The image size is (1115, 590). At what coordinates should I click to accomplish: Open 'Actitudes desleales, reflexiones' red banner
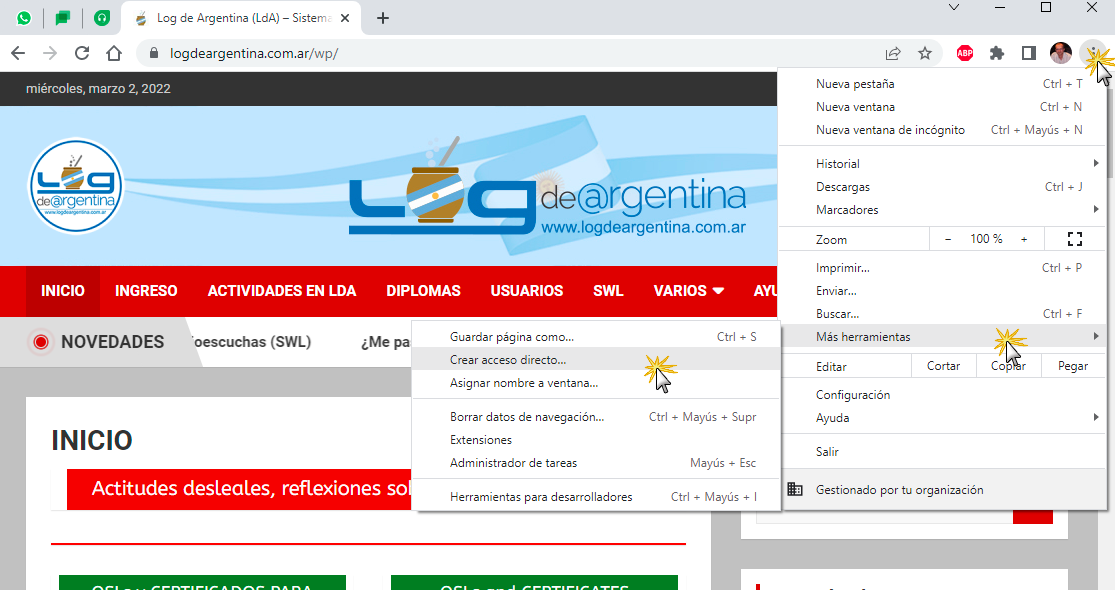[240, 489]
